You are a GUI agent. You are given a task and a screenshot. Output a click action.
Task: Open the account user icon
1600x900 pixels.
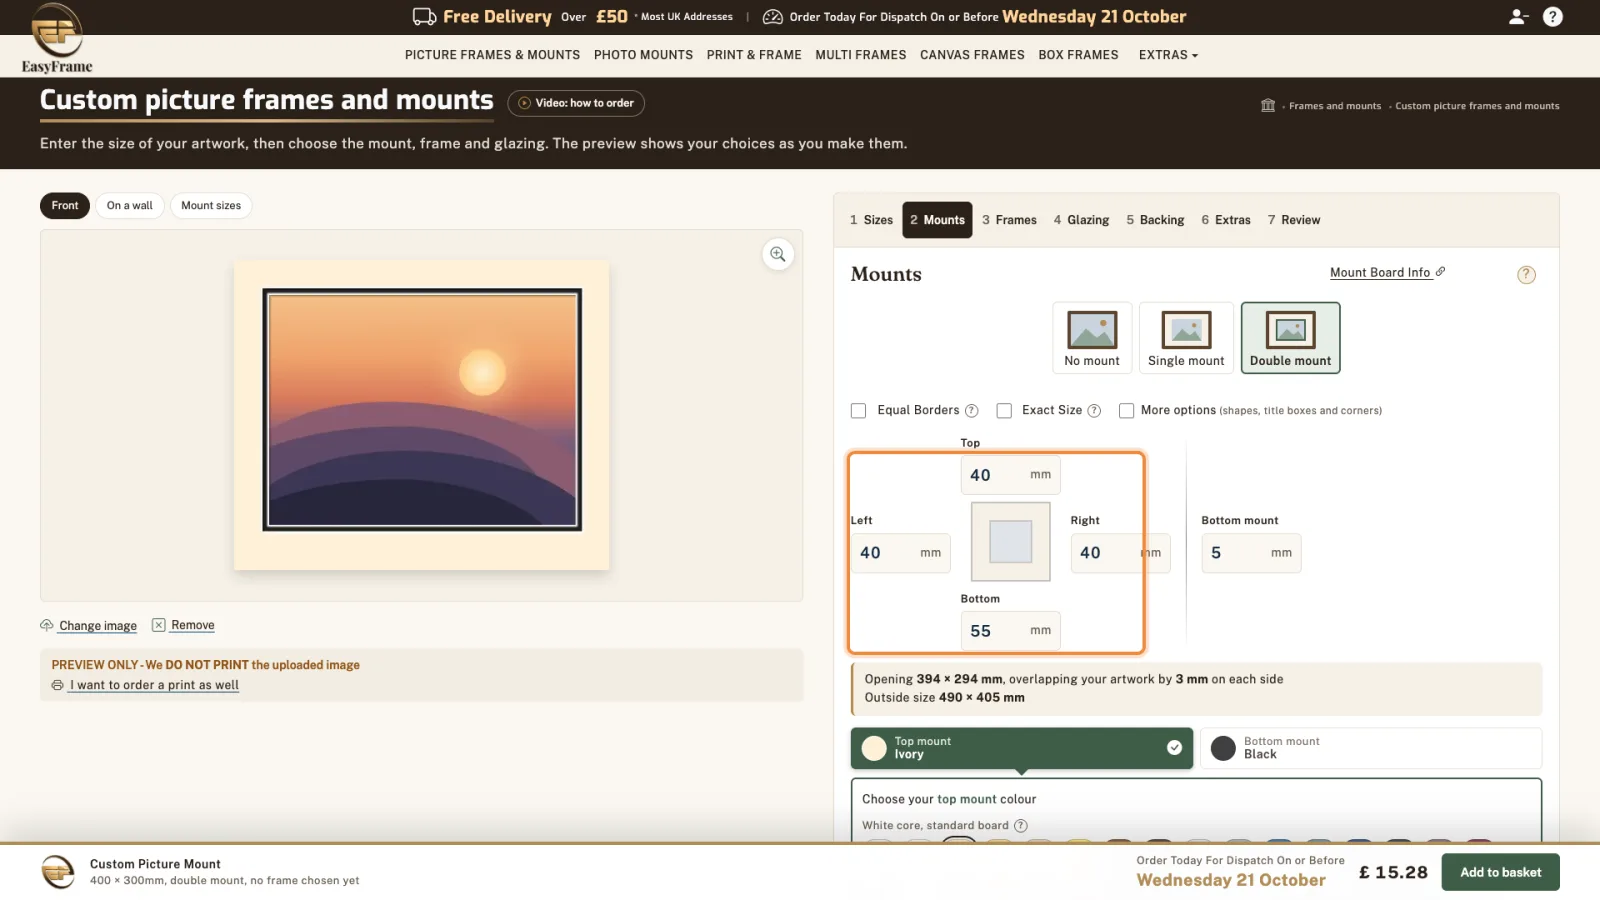[x=1518, y=17]
